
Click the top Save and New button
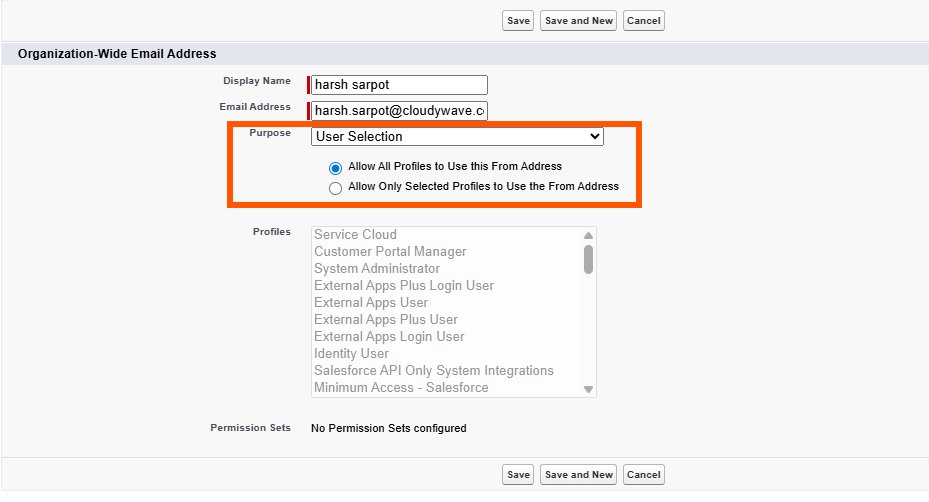579,21
